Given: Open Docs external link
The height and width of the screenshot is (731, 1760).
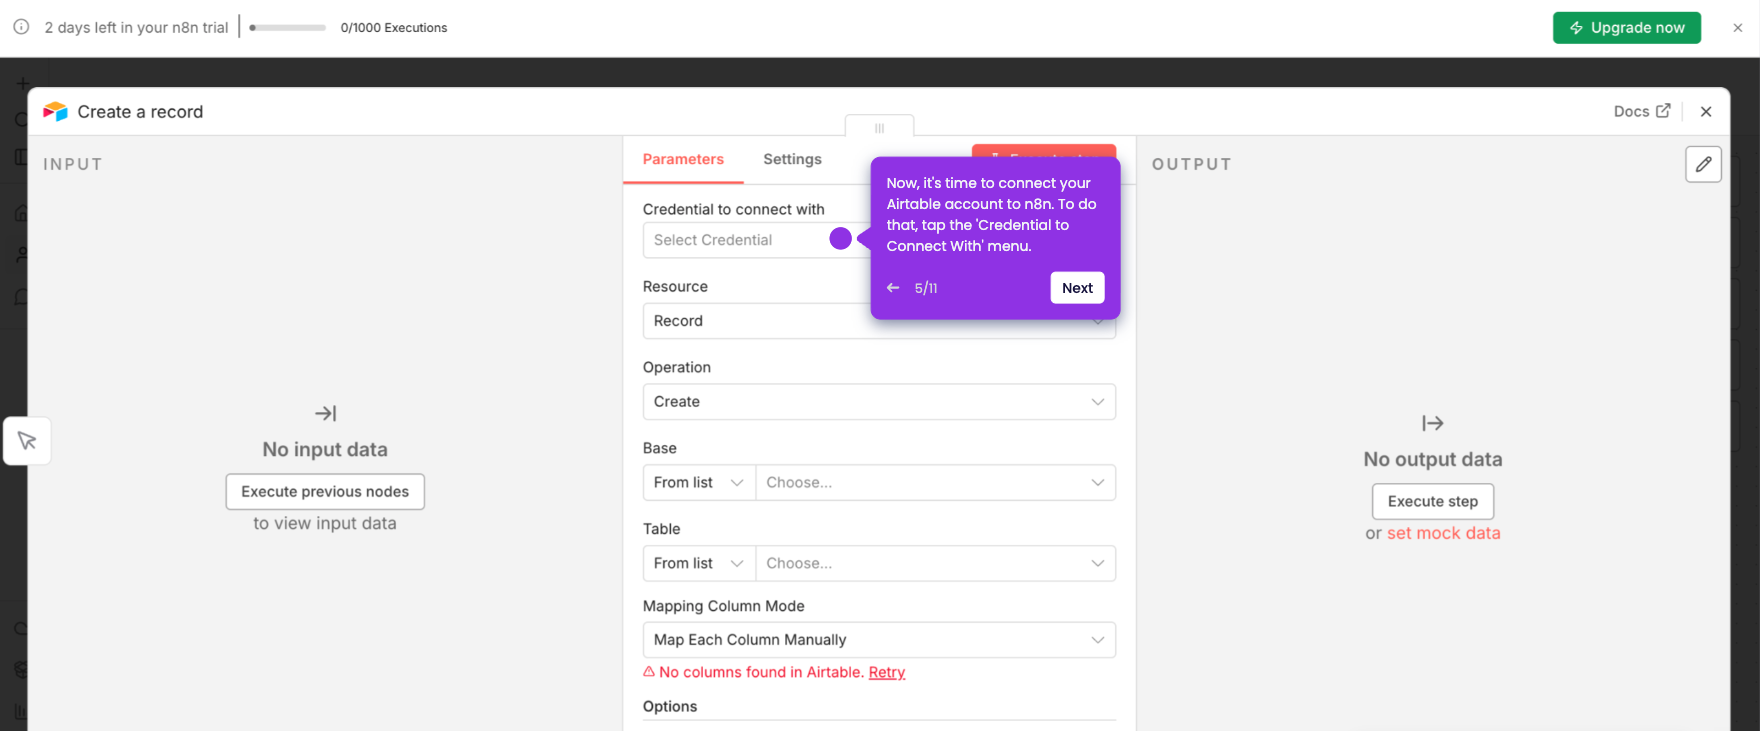Looking at the screenshot, I should (x=1641, y=111).
